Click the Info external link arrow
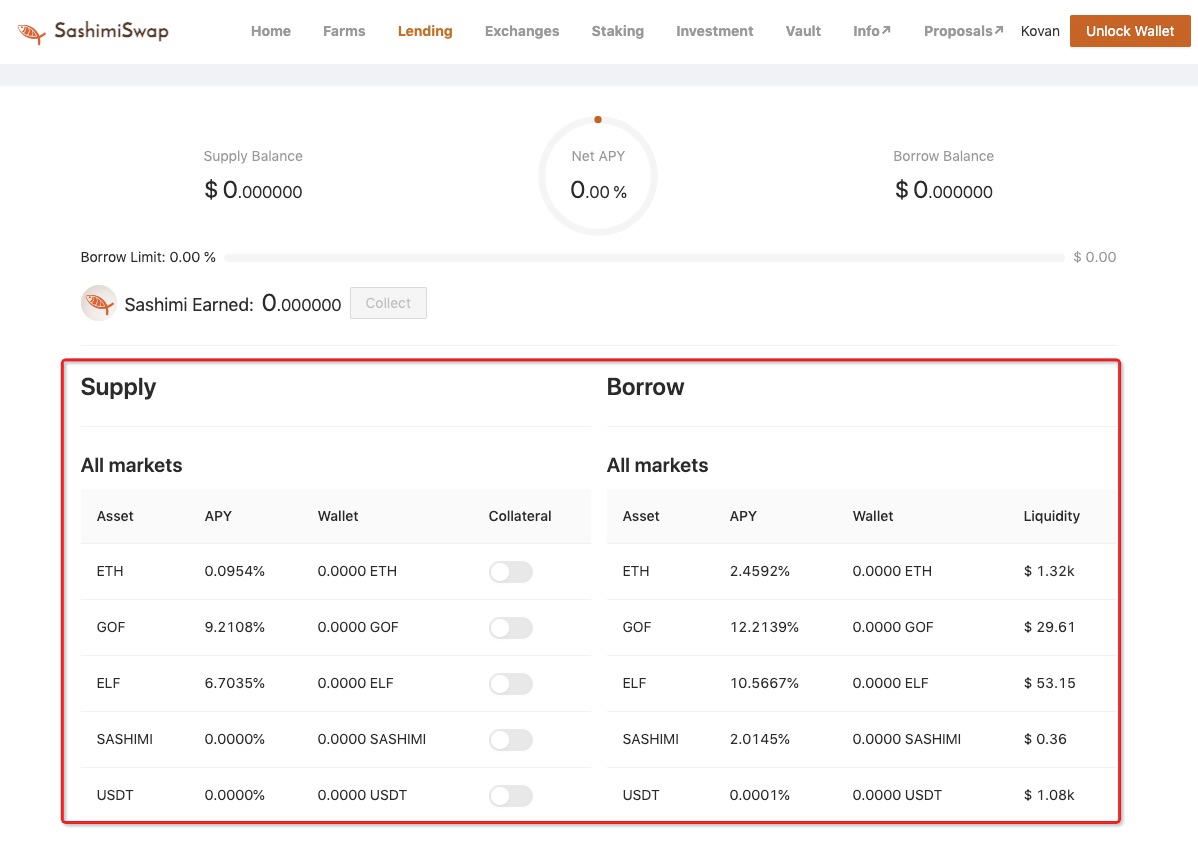 886,31
